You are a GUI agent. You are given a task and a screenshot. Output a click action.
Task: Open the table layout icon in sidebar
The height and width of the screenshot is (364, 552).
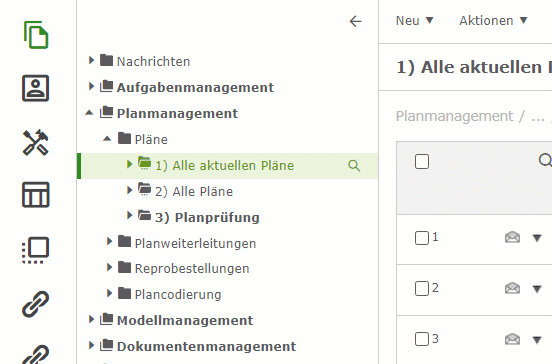pos(36,195)
